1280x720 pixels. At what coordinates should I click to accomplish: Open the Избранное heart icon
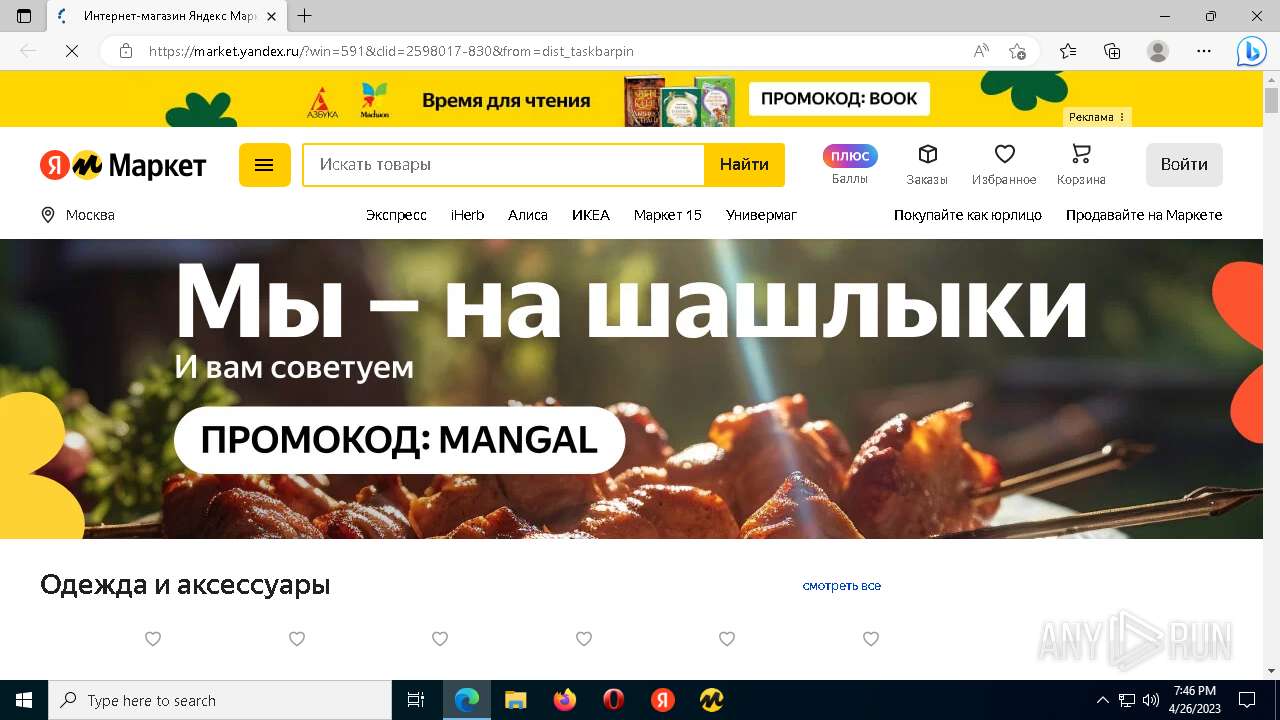coord(1004,165)
